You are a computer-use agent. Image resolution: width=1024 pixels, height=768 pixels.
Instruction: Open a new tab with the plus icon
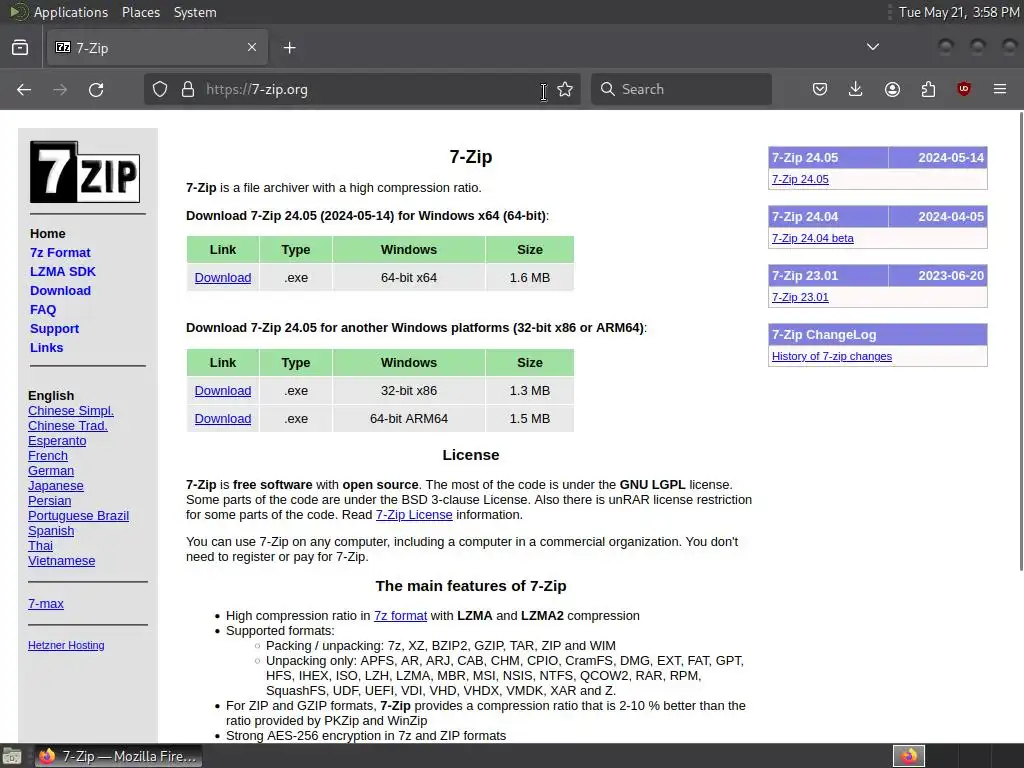(x=289, y=48)
